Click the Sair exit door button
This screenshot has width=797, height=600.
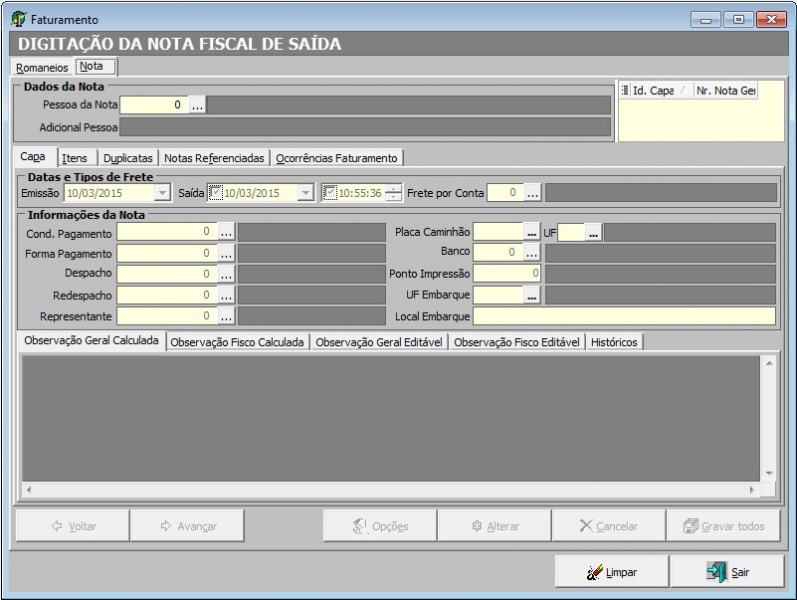coord(727,572)
